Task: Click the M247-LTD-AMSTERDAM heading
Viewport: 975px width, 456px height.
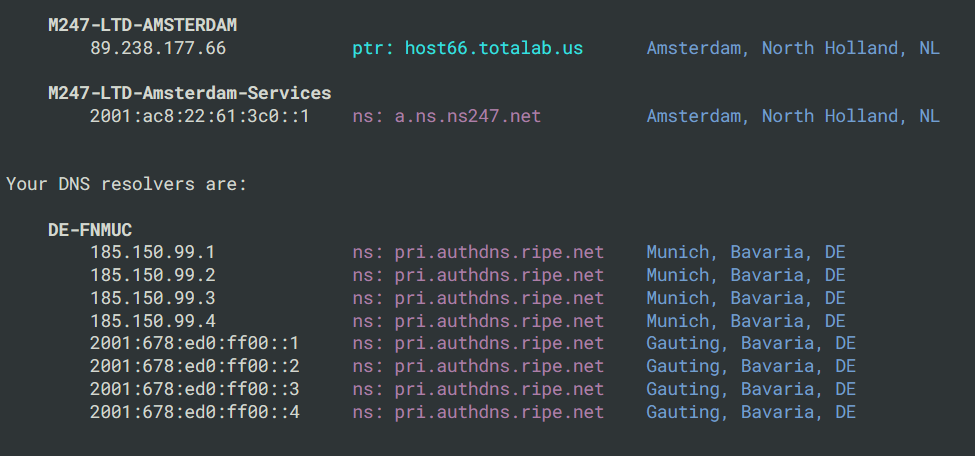Action: click(x=142, y=25)
